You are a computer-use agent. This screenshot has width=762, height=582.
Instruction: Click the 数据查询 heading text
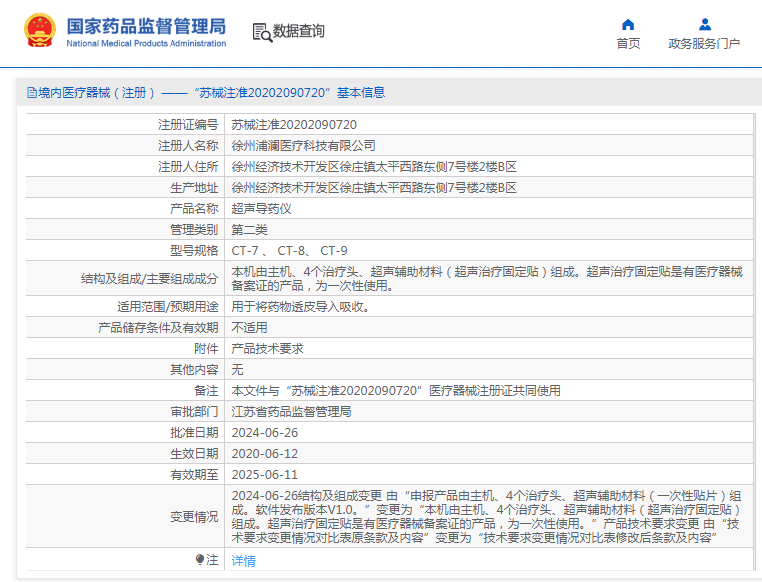[298, 31]
